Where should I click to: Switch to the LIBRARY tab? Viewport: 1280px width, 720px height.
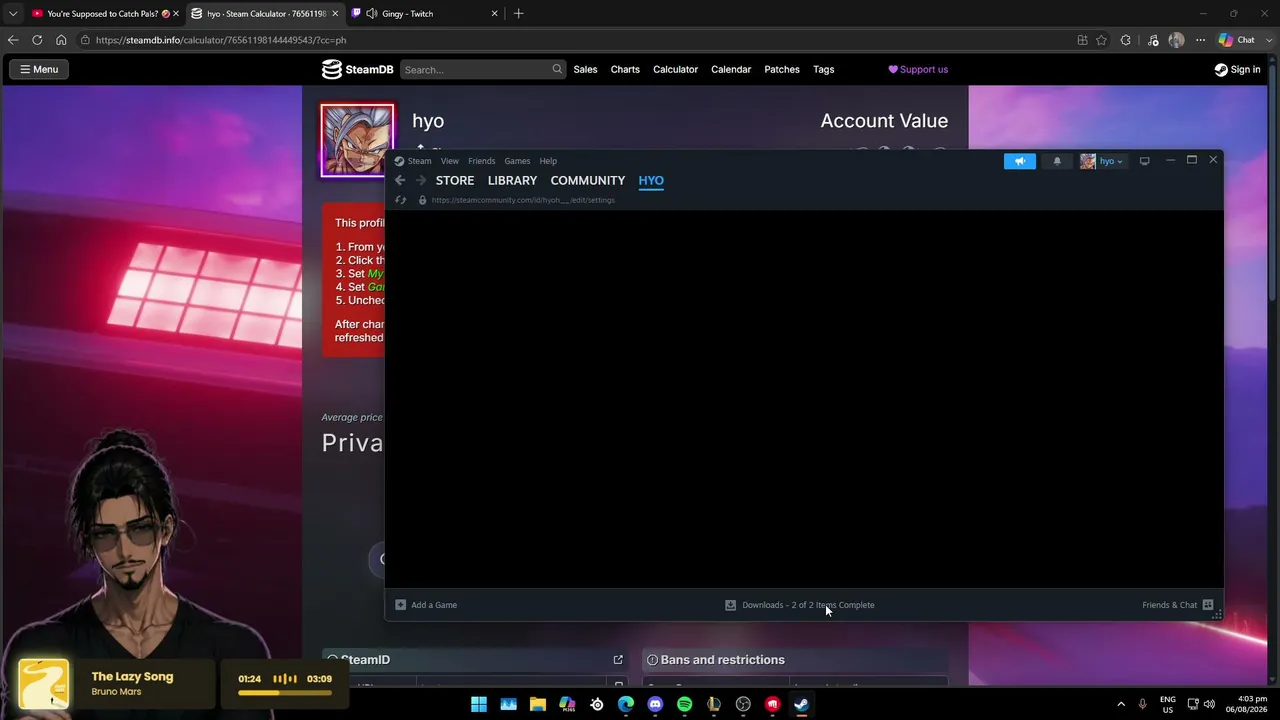[512, 180]
